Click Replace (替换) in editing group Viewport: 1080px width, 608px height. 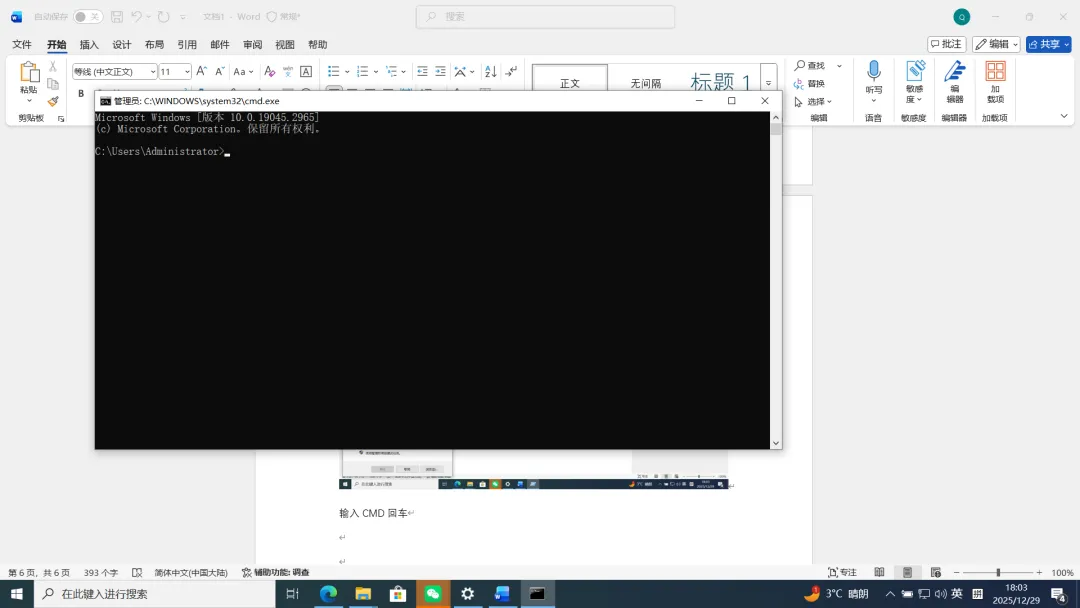809,84
